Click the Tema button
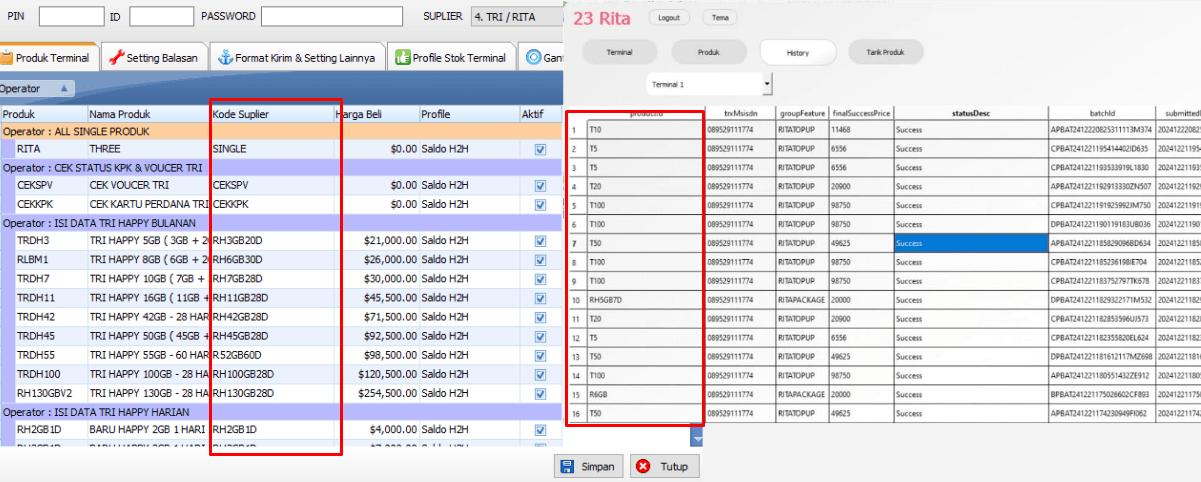This screenshot has width=1201, height=482. coord(718,18)
